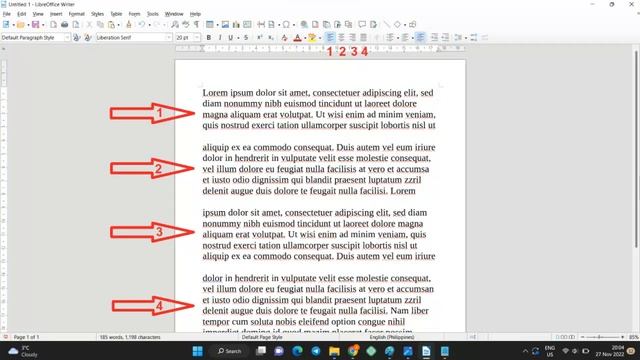Click the Superscript icon

click(259, 38)
